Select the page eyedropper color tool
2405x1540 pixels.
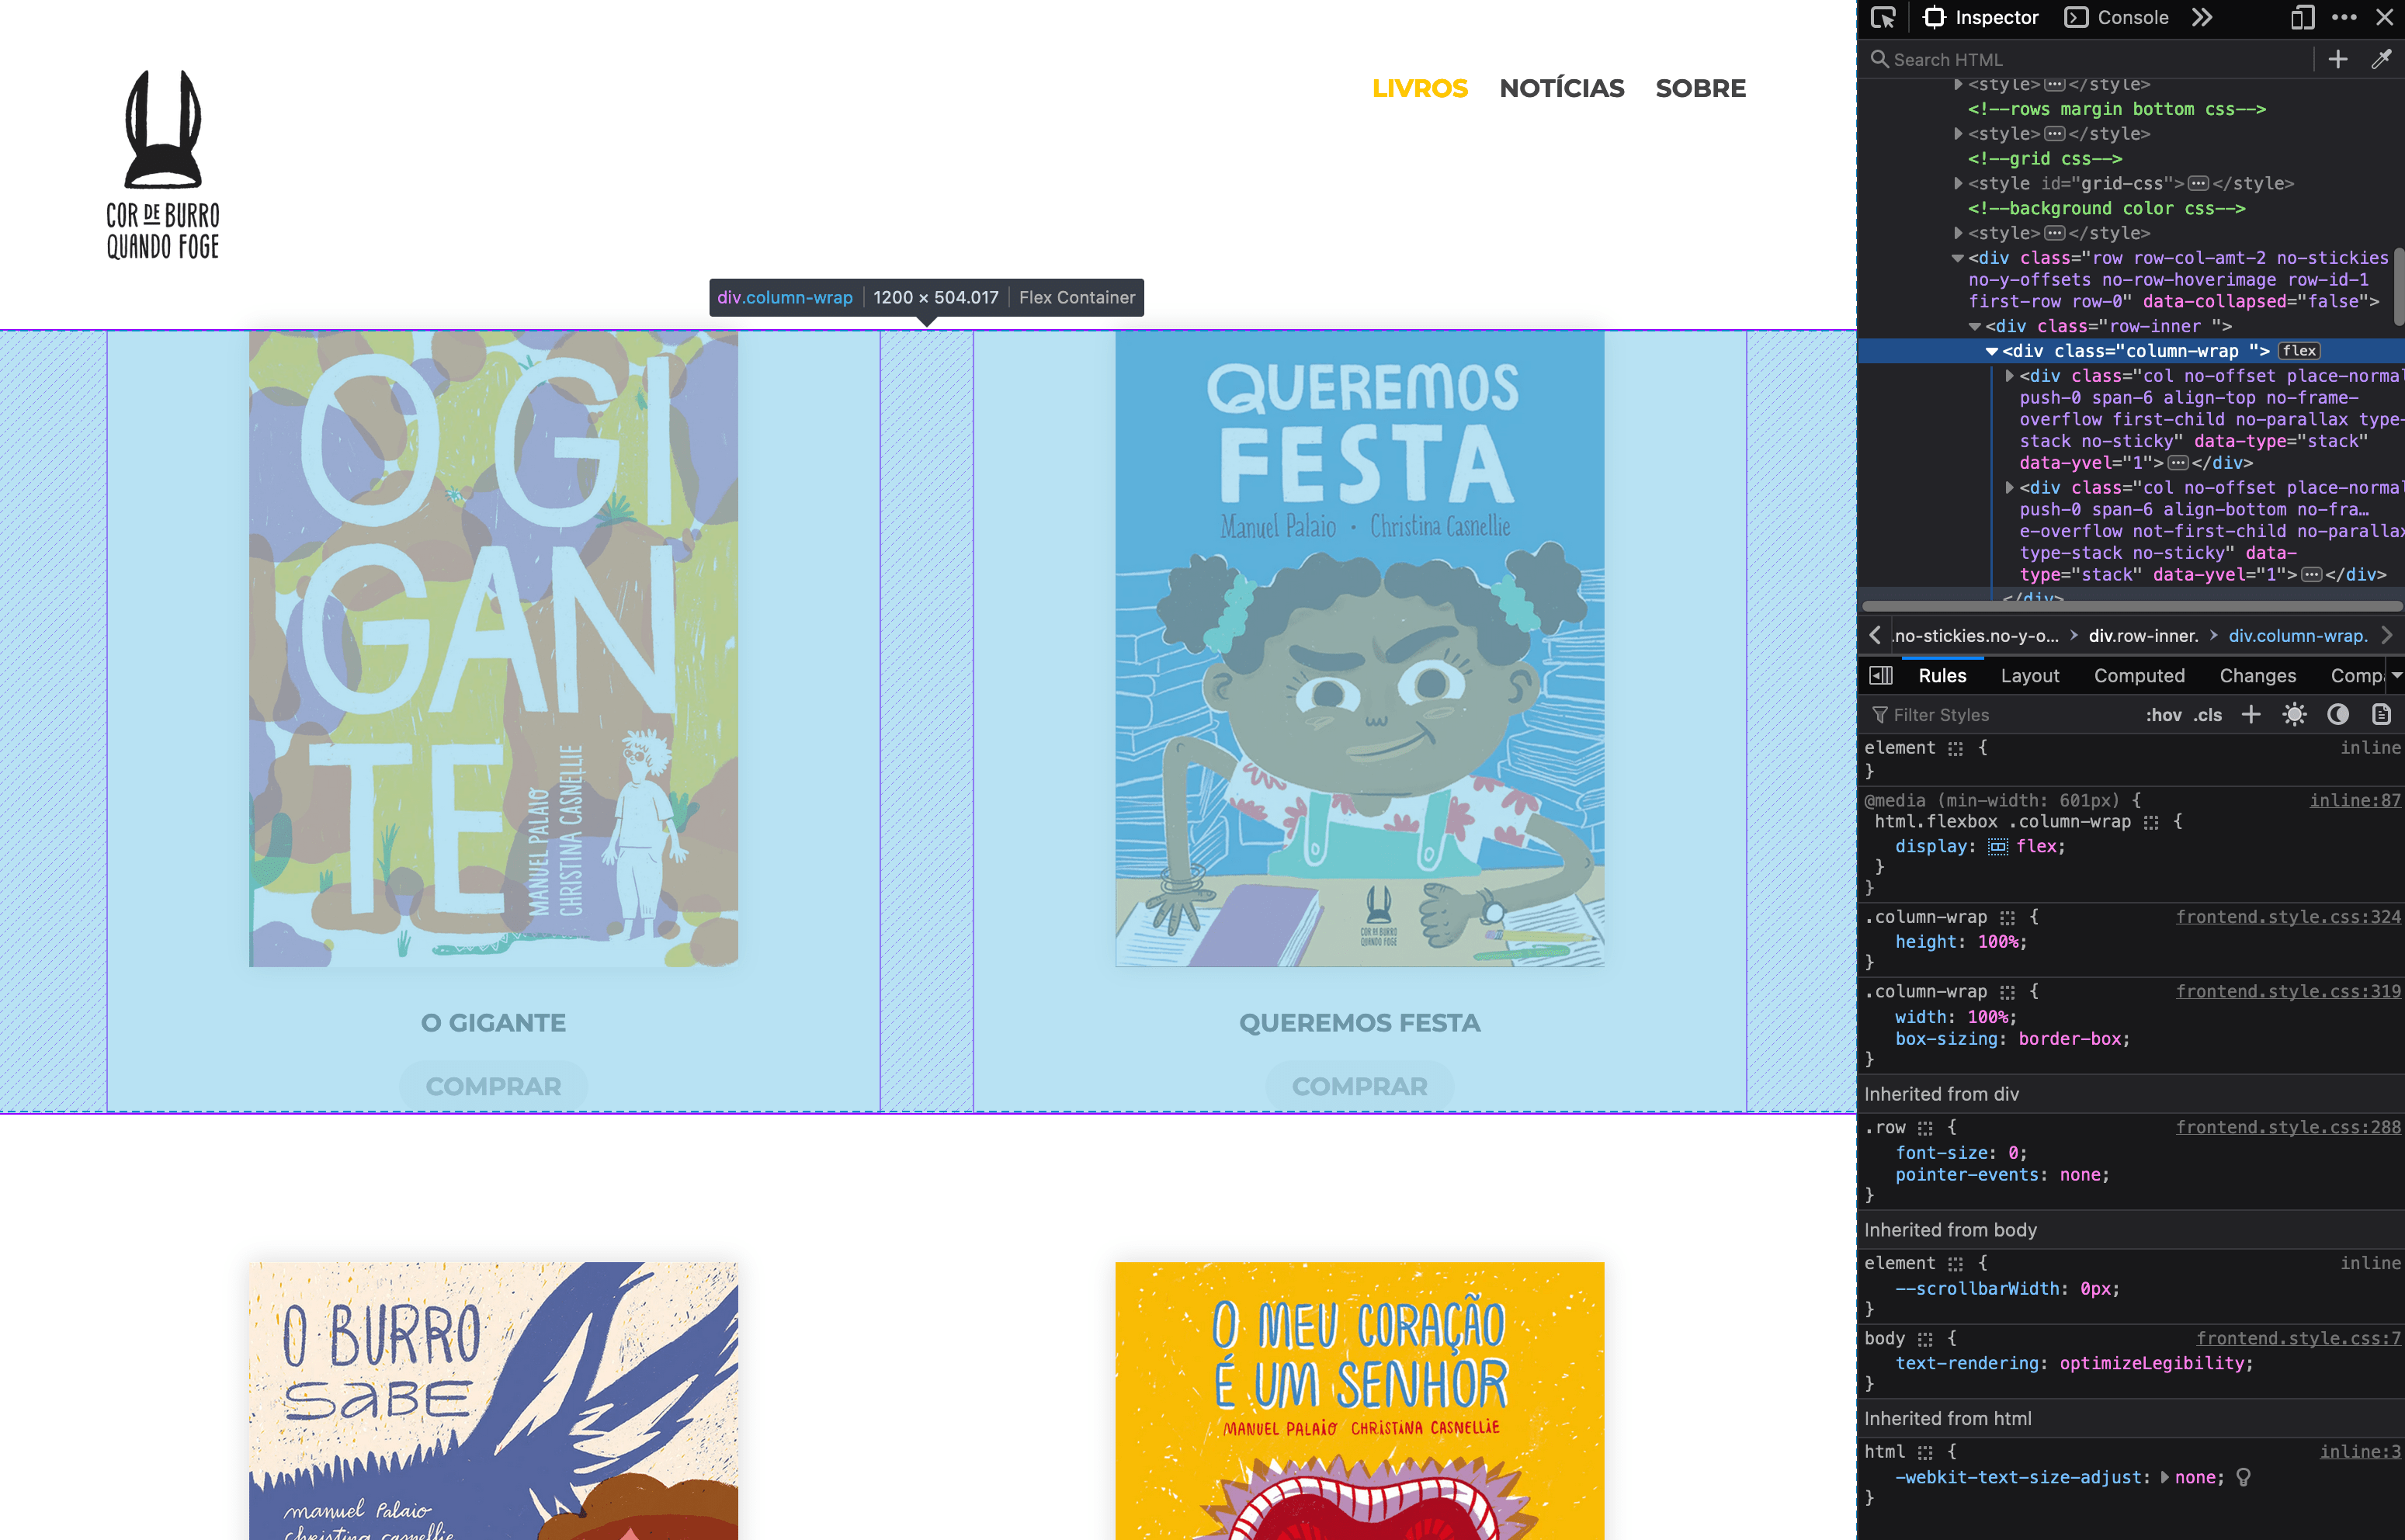point(2382,59)
